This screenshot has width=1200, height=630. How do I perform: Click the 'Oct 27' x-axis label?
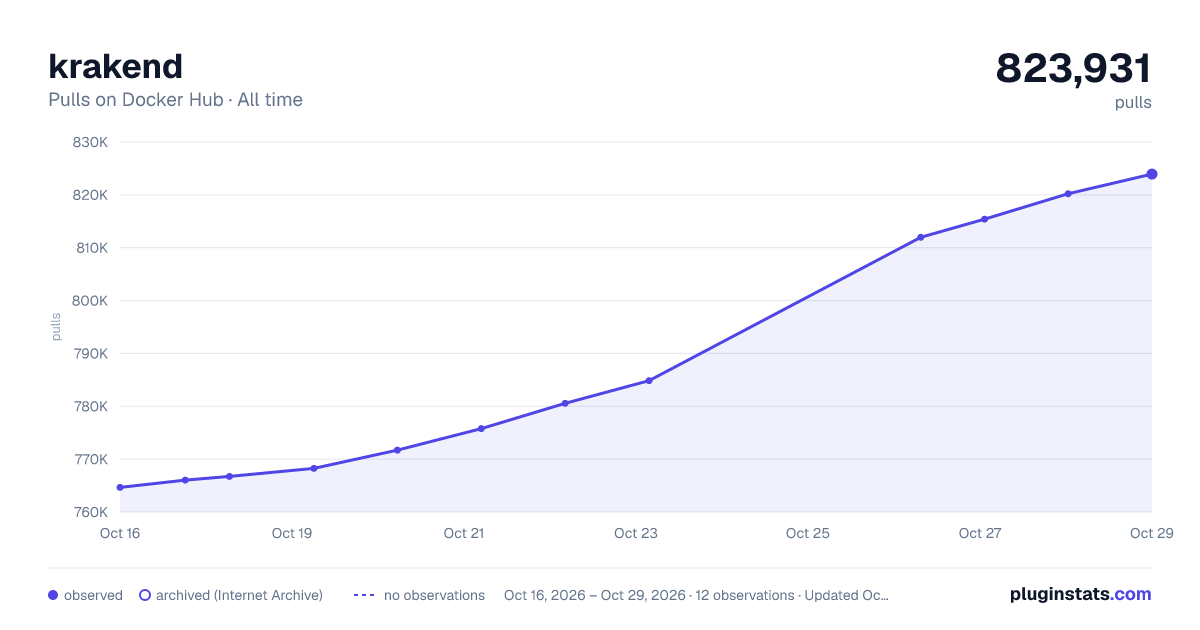click(x=980, y=533)
